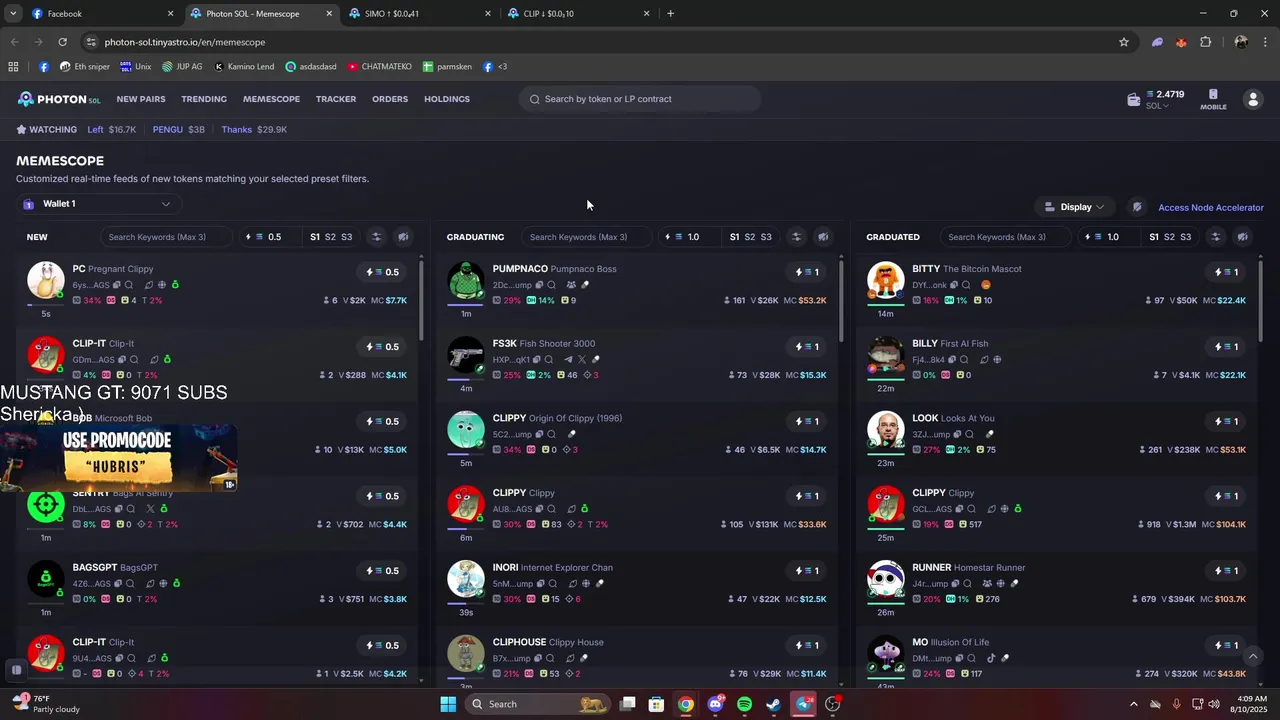Open the TRACKER page
This screenshot has width=1280, height=720.
pyautogui.click(x=336, y=99)
